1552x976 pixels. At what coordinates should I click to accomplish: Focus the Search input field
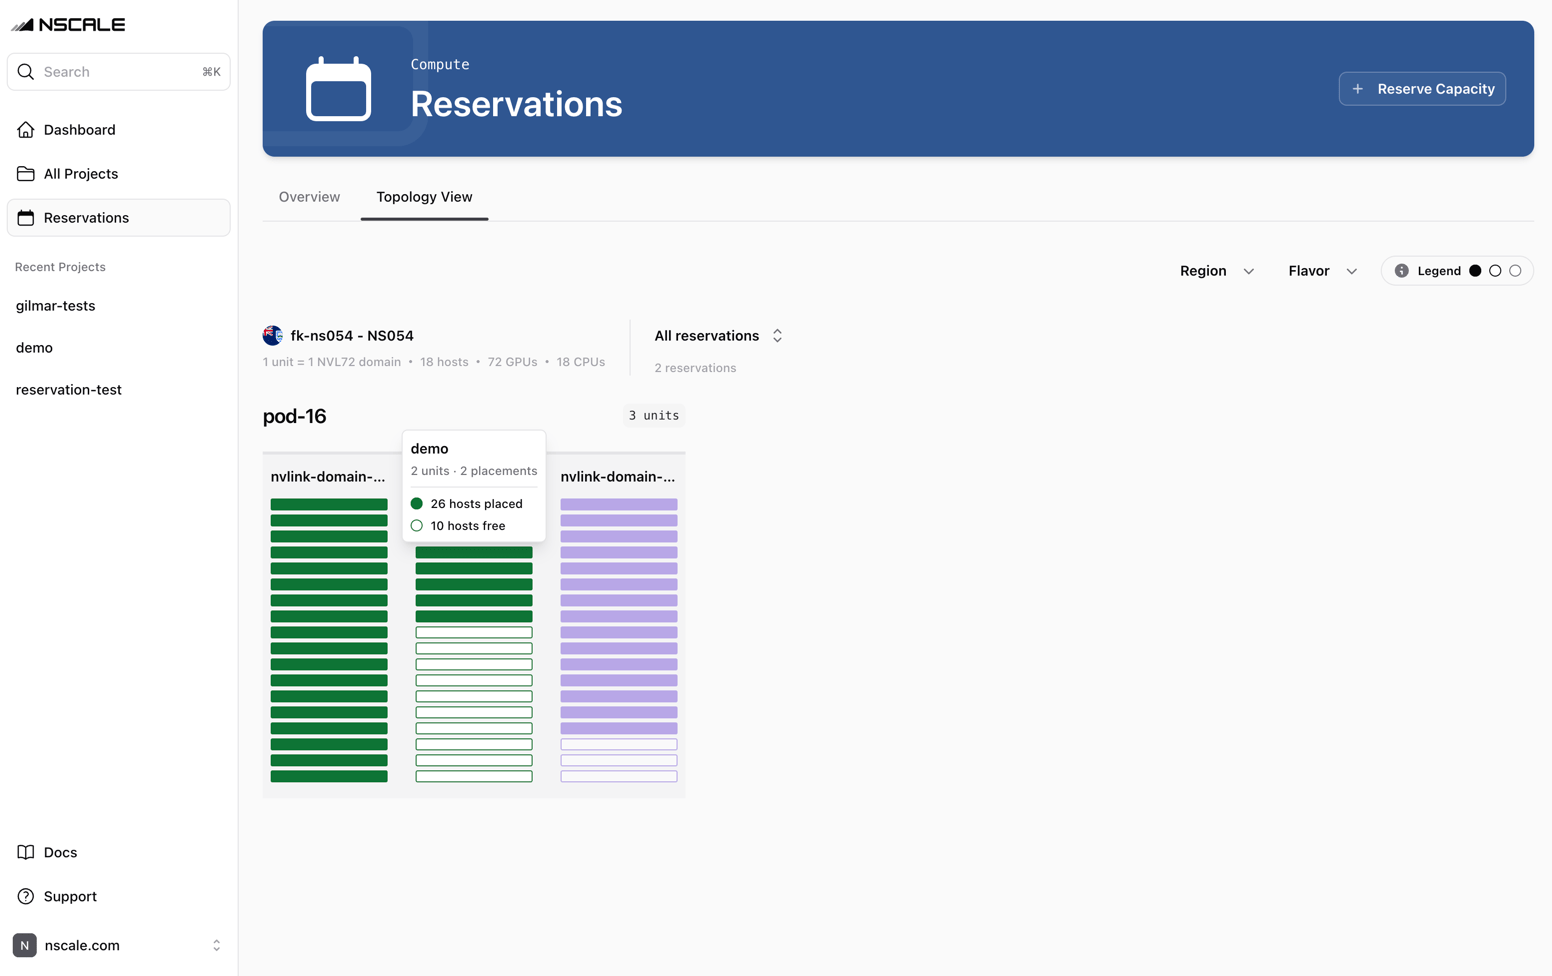click(x=119, y=72)
